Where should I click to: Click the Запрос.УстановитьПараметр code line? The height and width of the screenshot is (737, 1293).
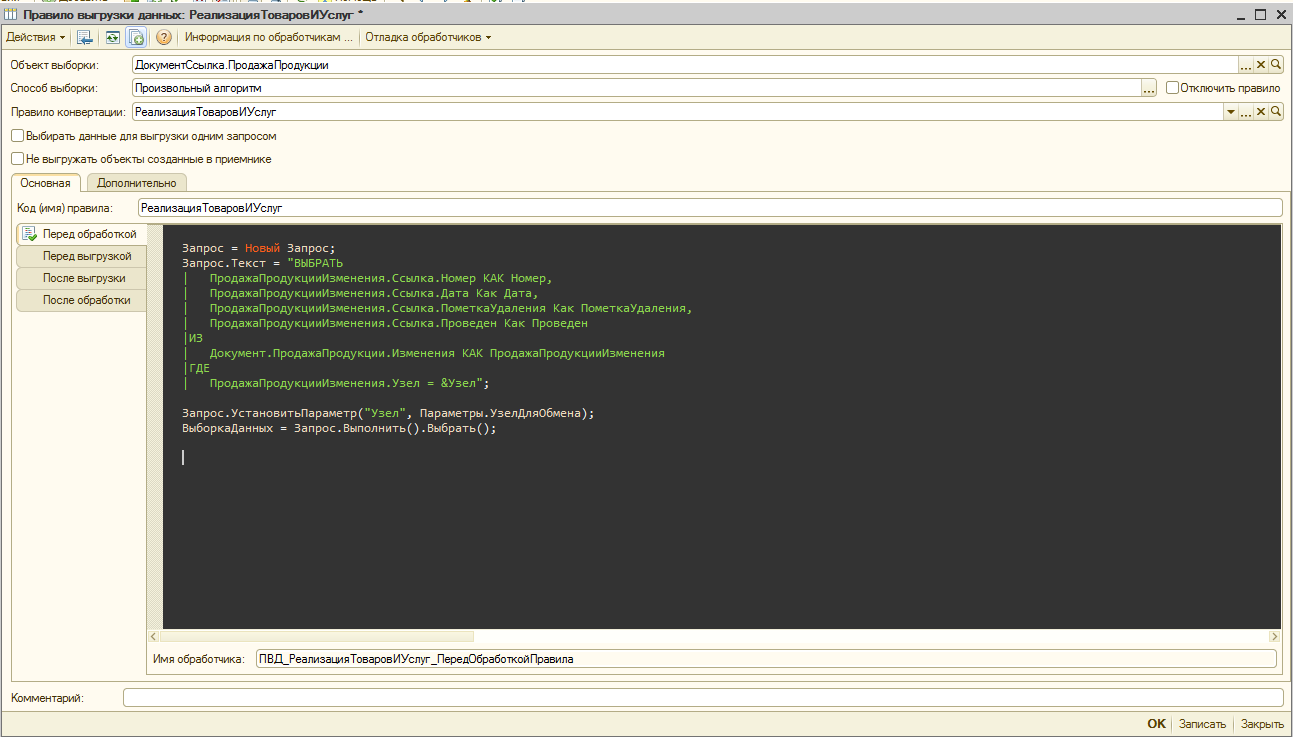388,413
